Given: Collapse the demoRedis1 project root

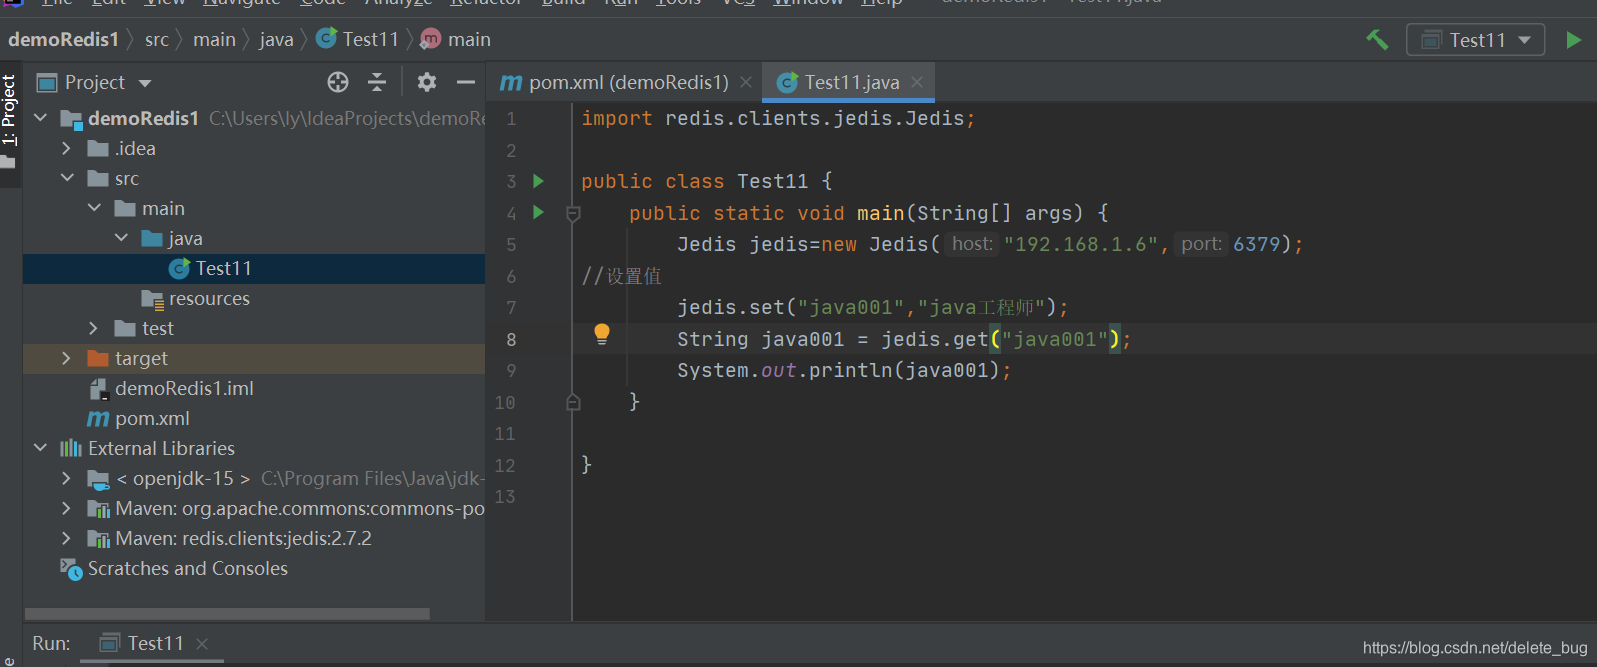Looking at the screenshot, I should 41,118.
